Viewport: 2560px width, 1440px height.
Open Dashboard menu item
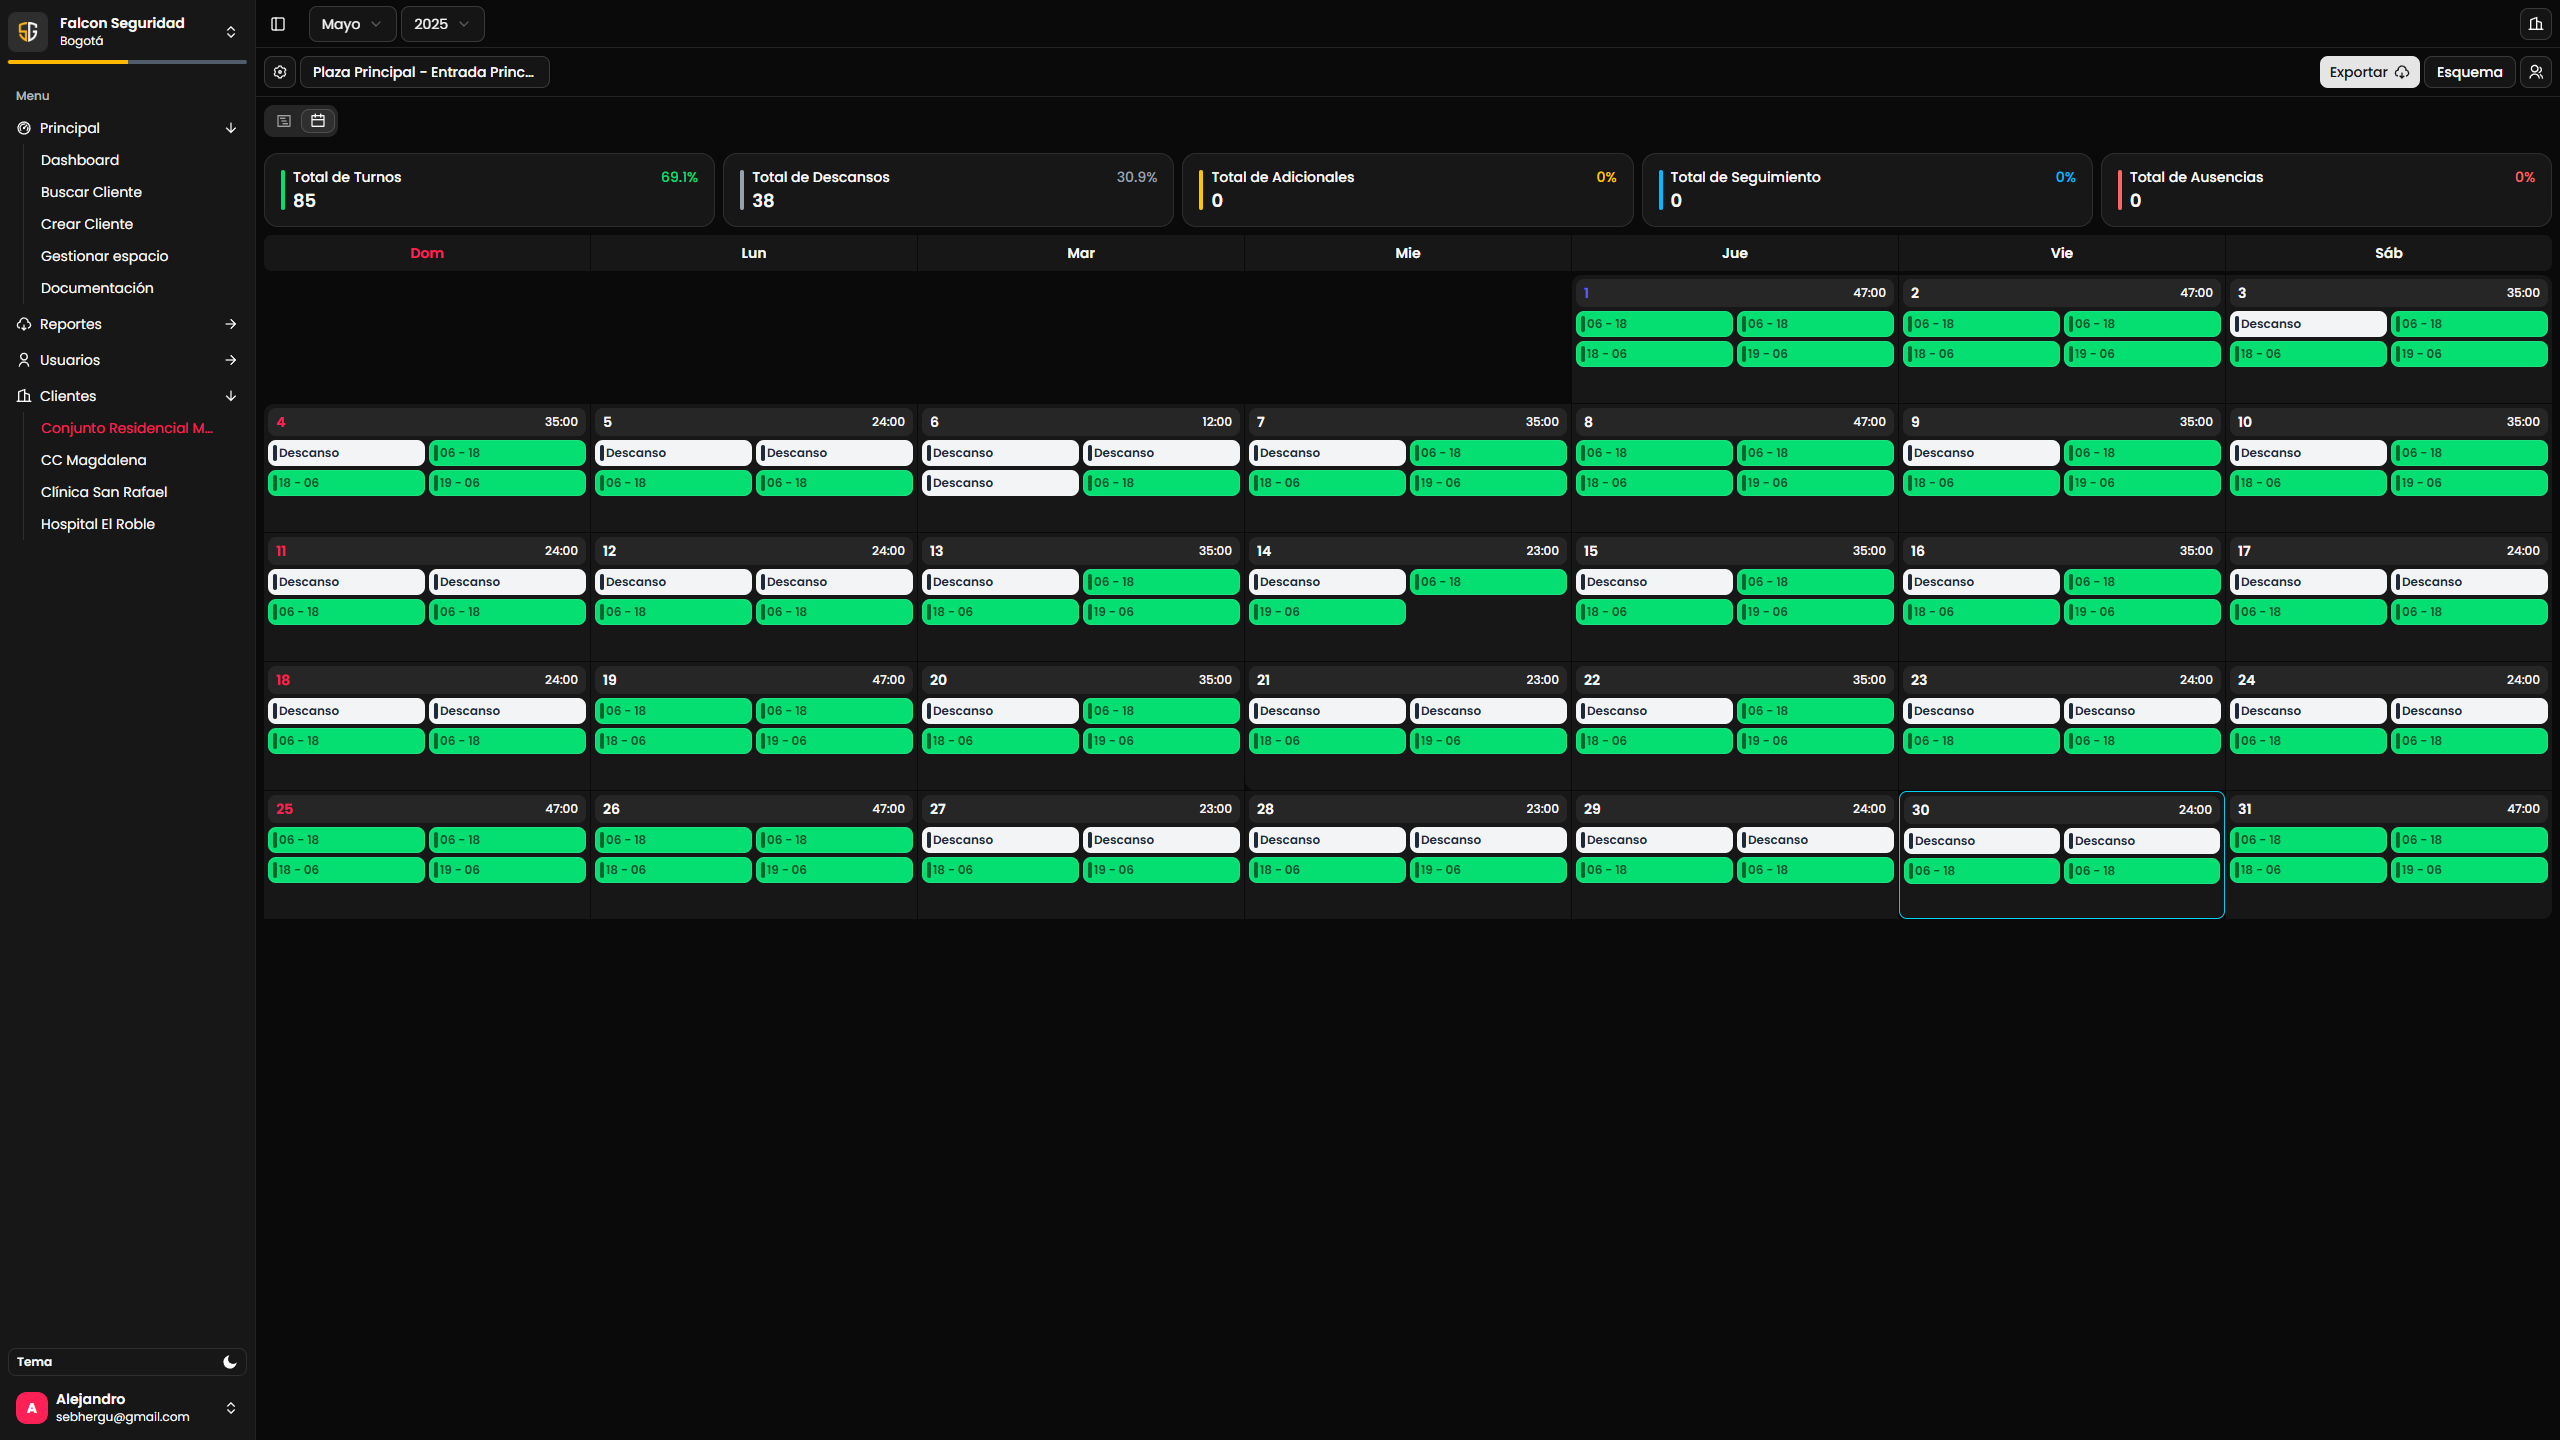(80, 160)
